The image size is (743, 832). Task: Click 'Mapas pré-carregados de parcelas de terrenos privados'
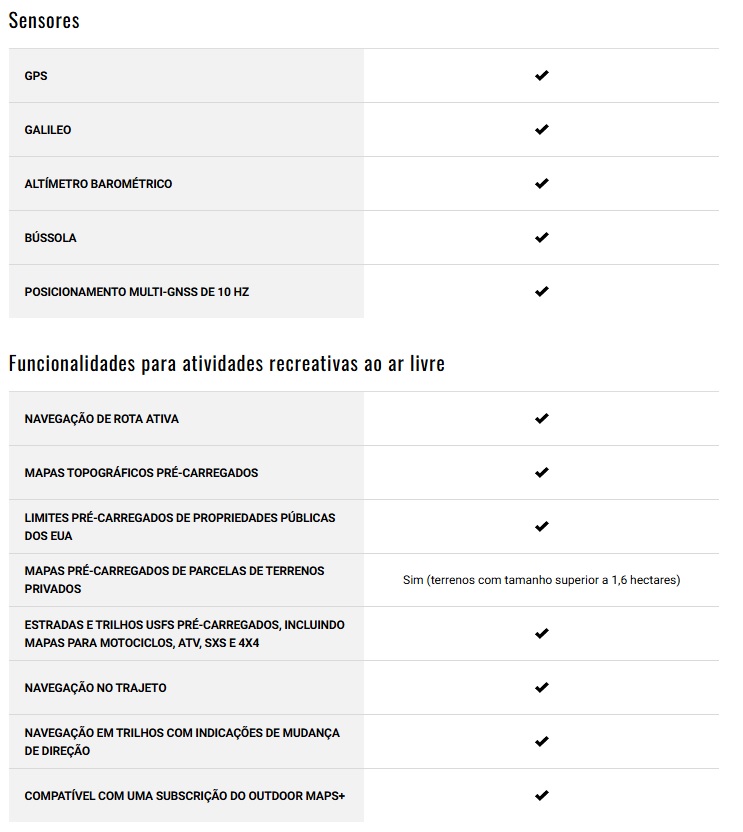(174, 580)
